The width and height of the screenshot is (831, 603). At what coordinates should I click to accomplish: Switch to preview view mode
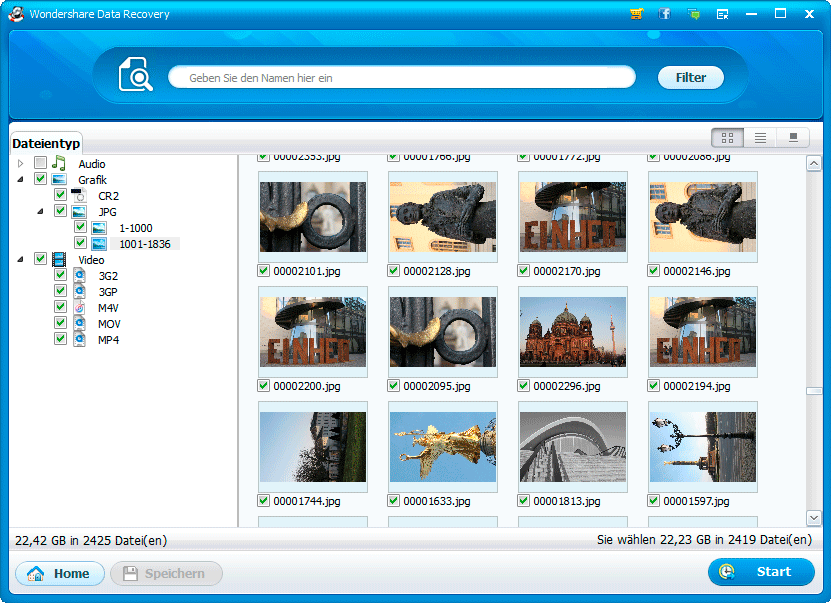click(793, 137)
